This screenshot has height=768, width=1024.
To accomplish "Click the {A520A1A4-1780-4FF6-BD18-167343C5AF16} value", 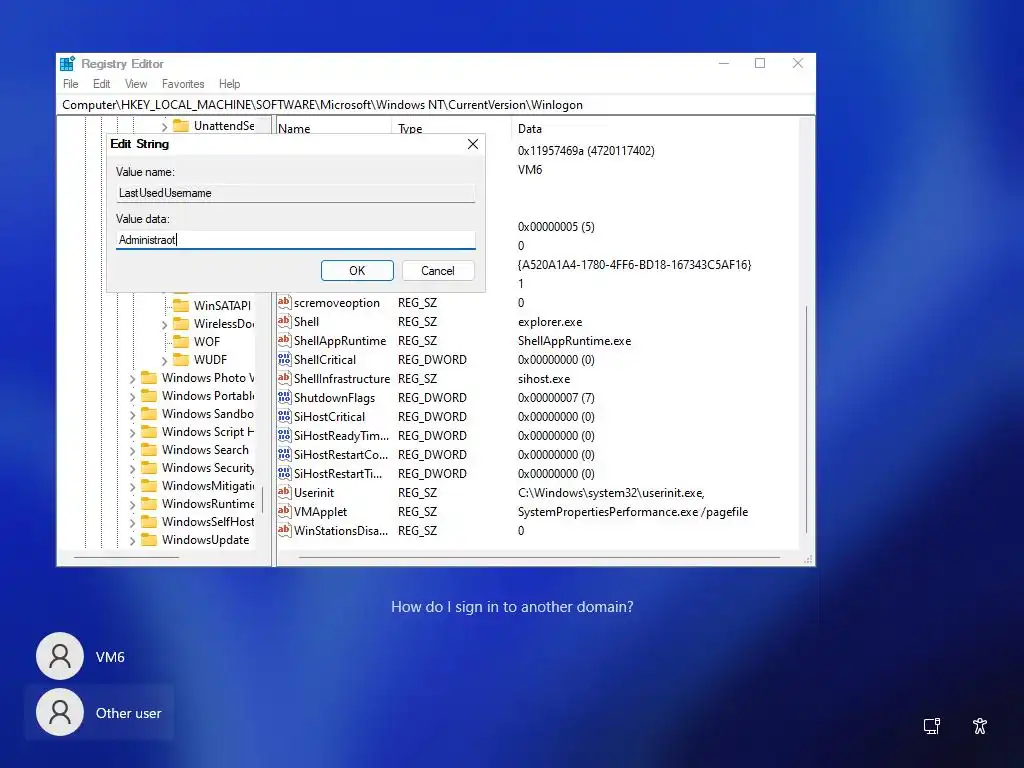I will click(x=634, y=265).
